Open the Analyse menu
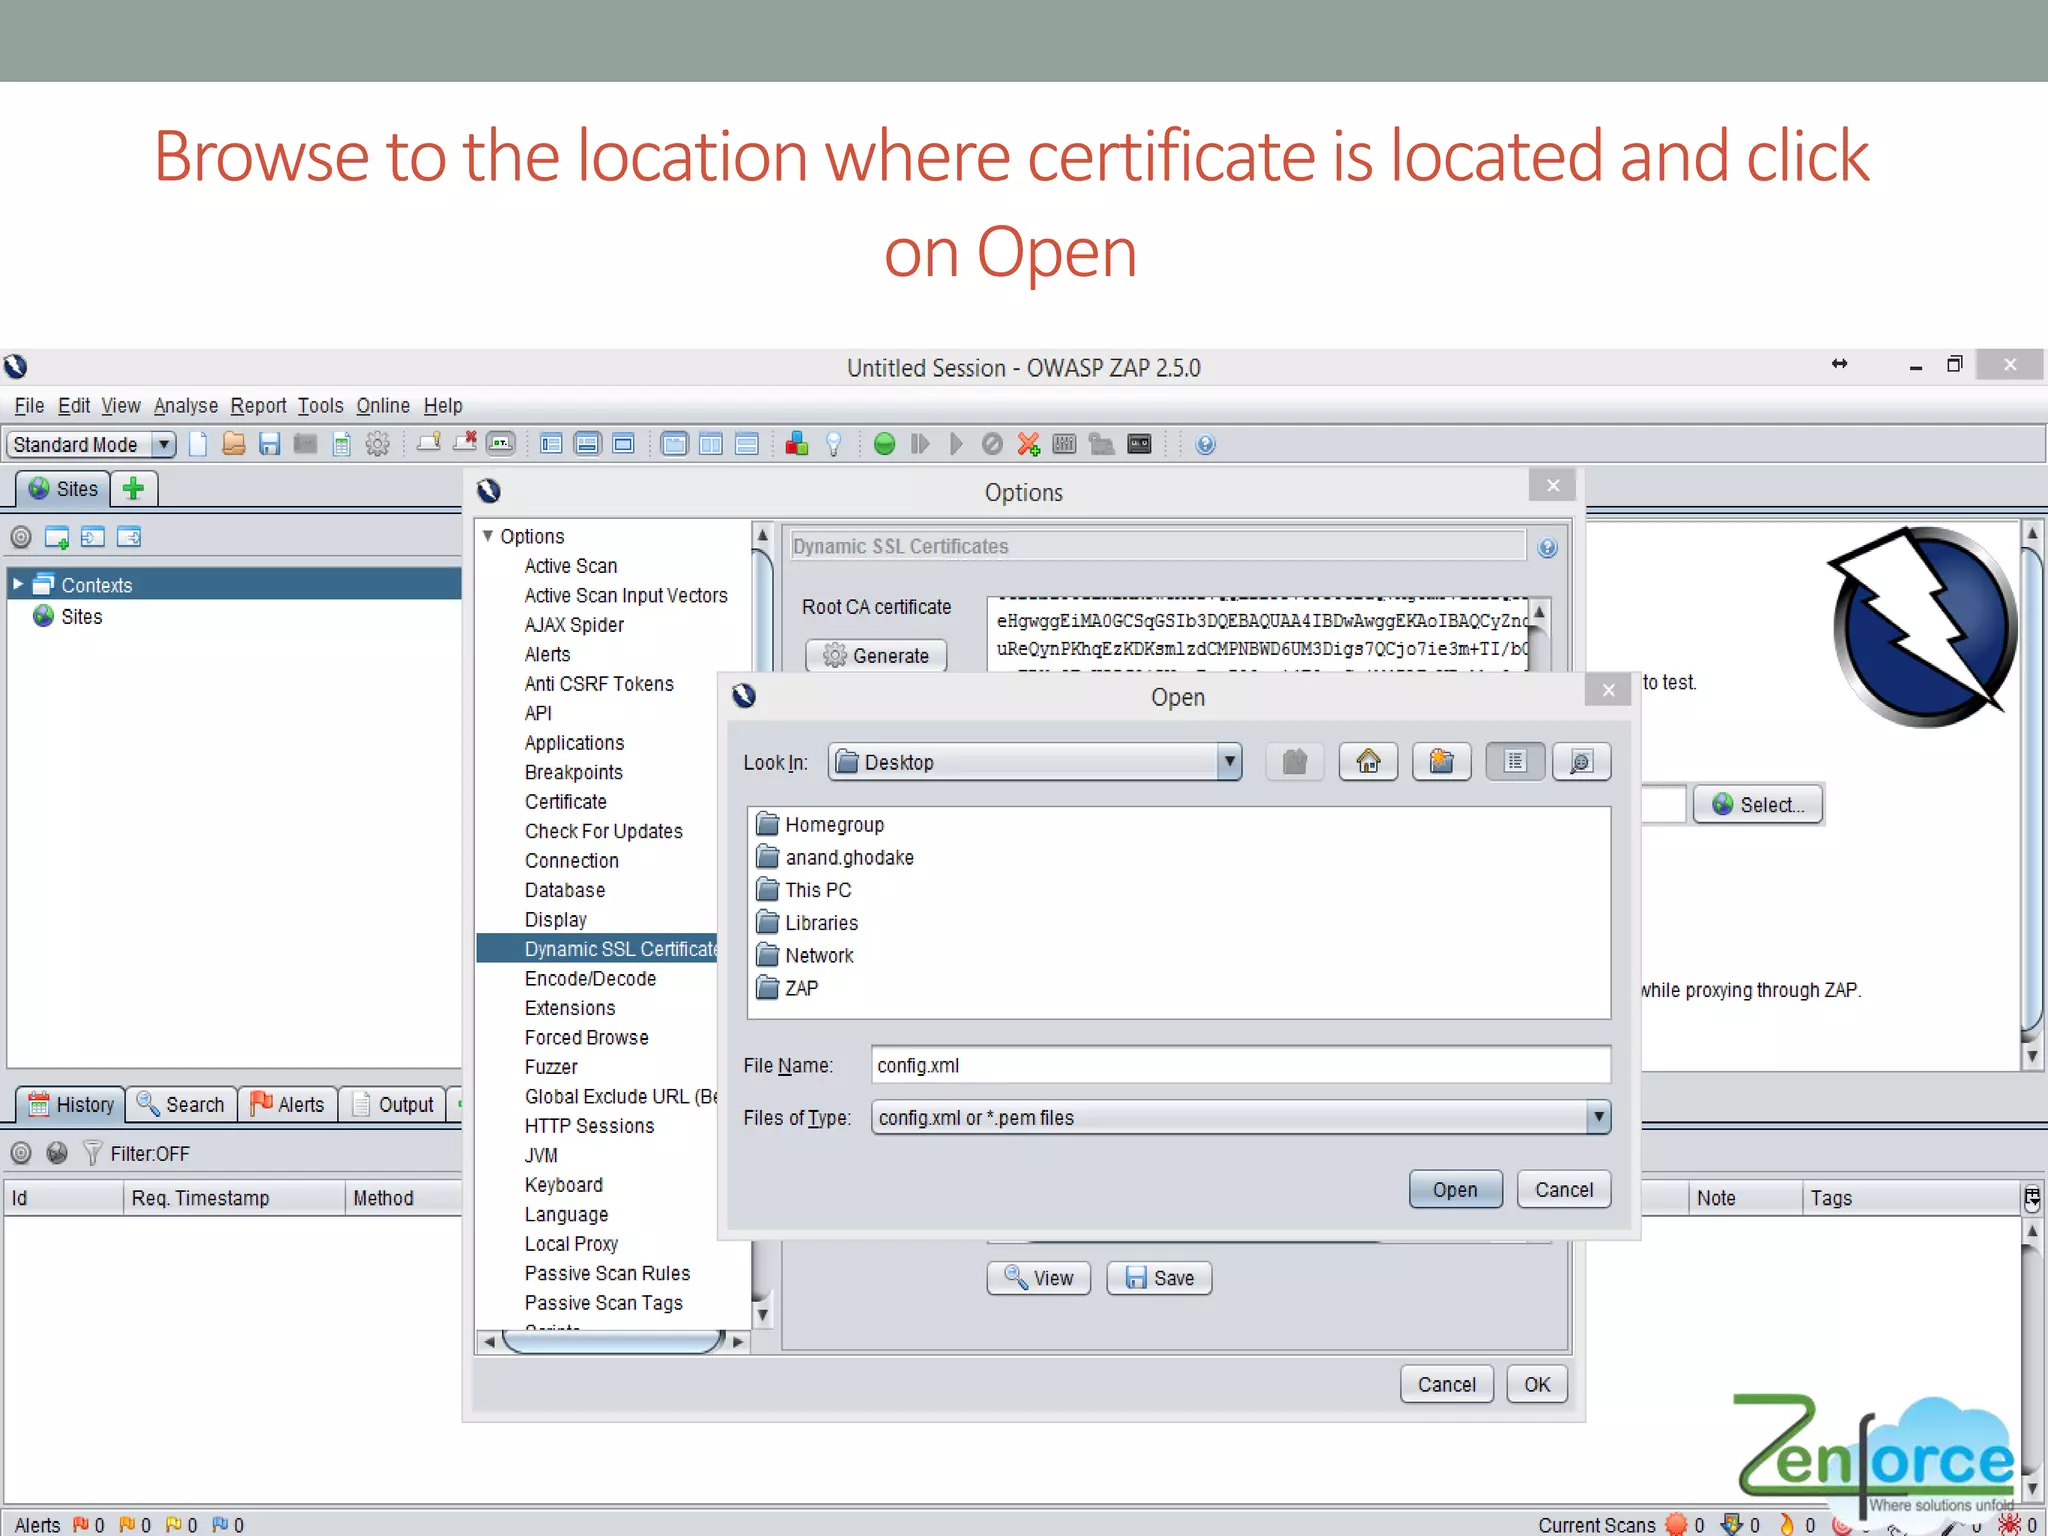This screenshot has height=1536, width=2048. tap(186, 405)
